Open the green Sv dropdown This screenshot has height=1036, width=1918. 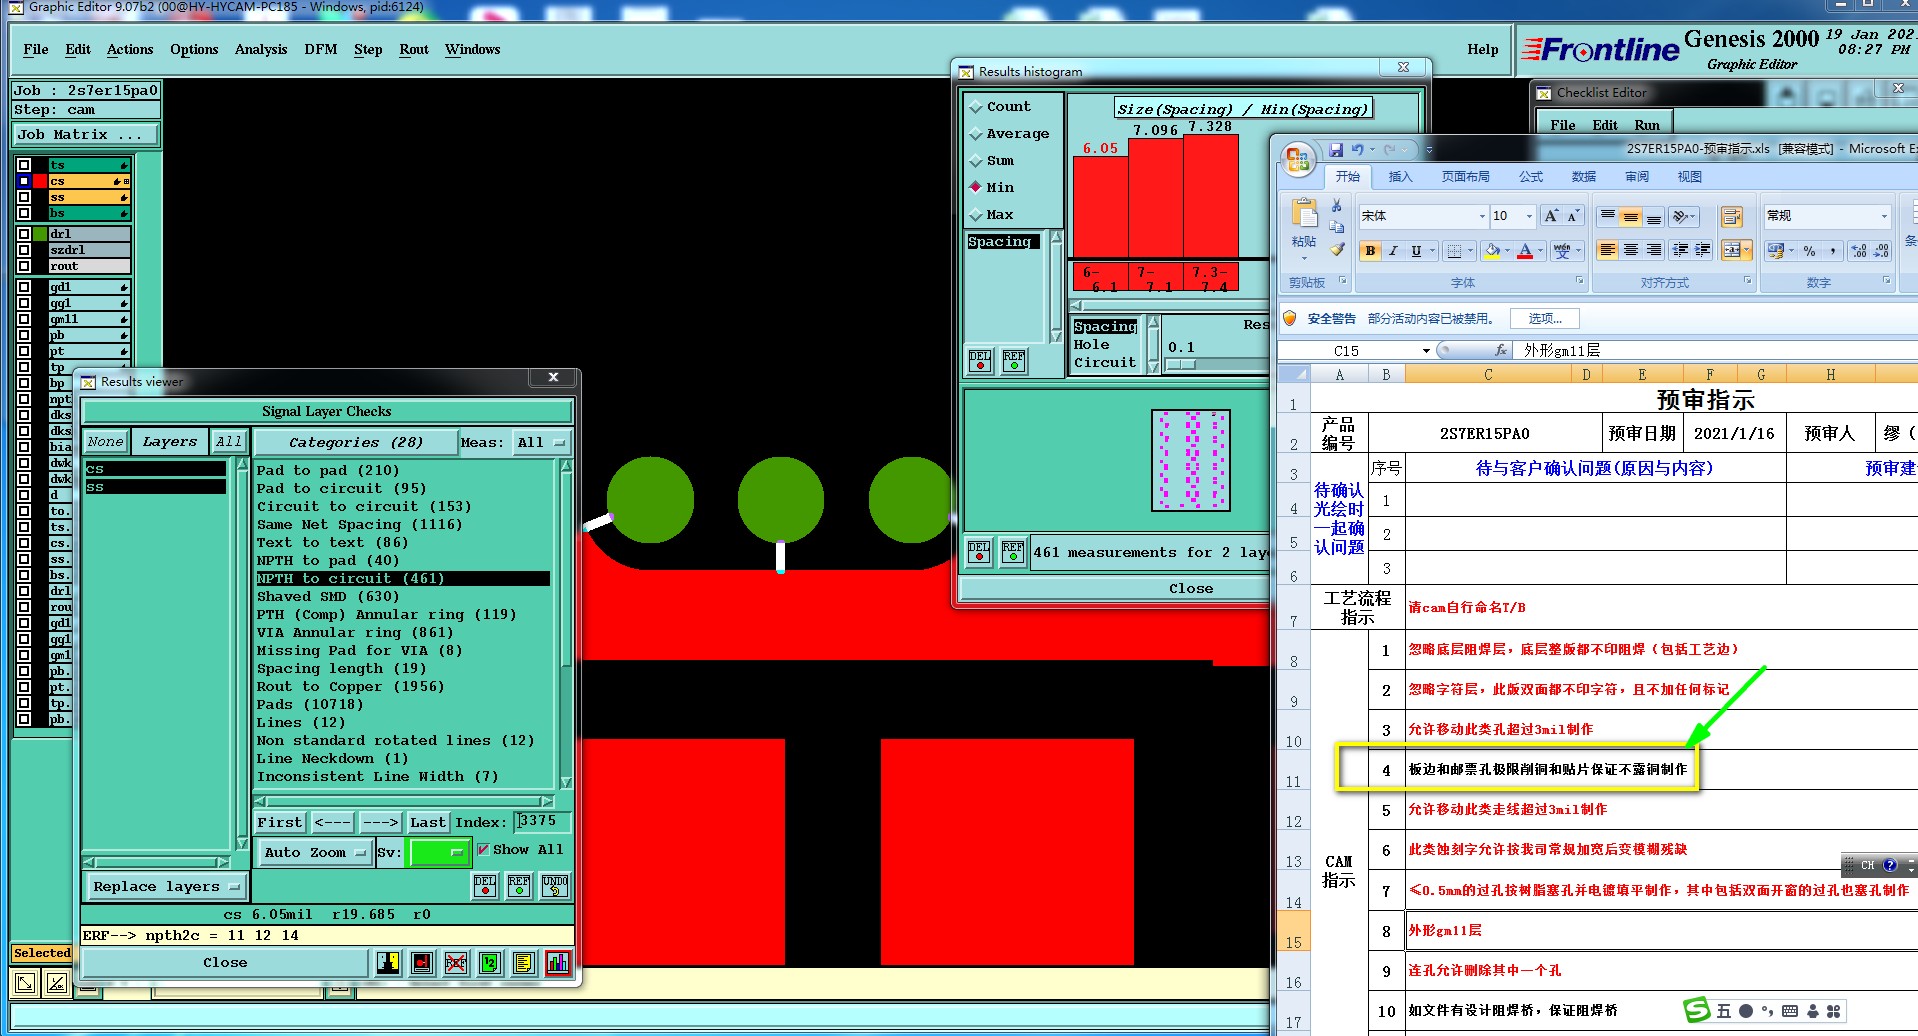(438, 852)
